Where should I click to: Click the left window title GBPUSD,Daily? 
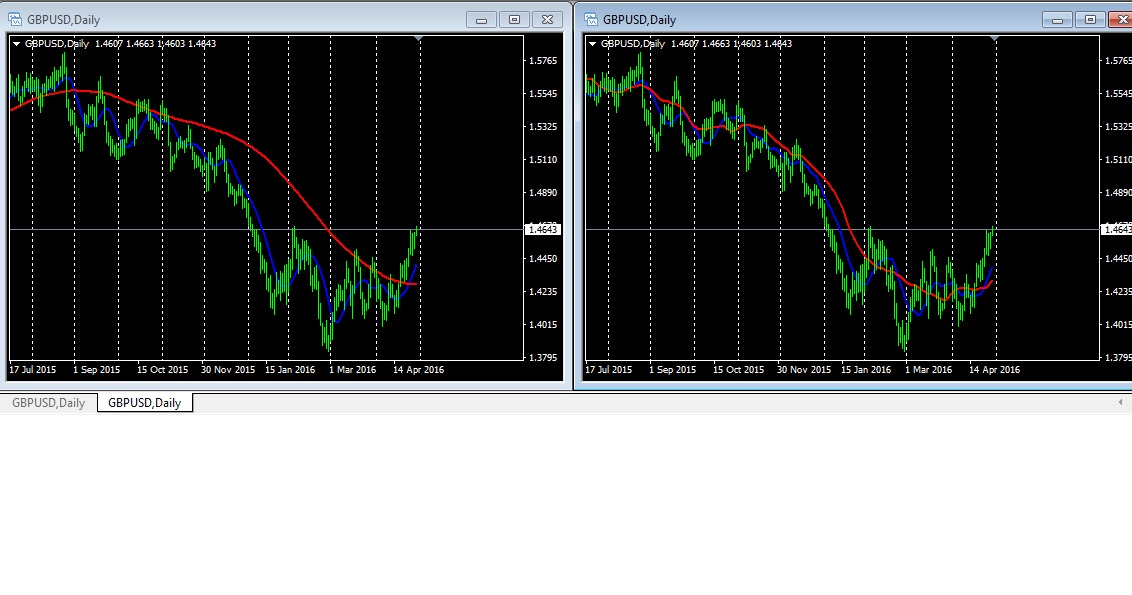64,20
